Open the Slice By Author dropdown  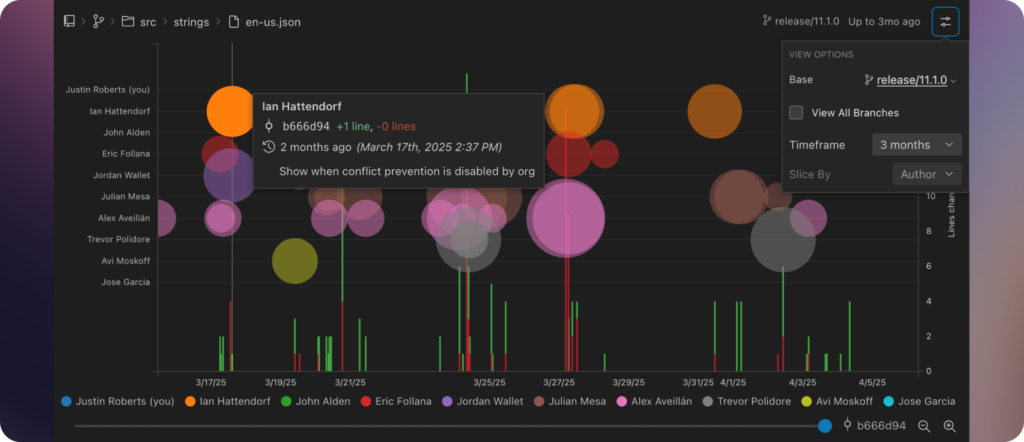(927, 174)
